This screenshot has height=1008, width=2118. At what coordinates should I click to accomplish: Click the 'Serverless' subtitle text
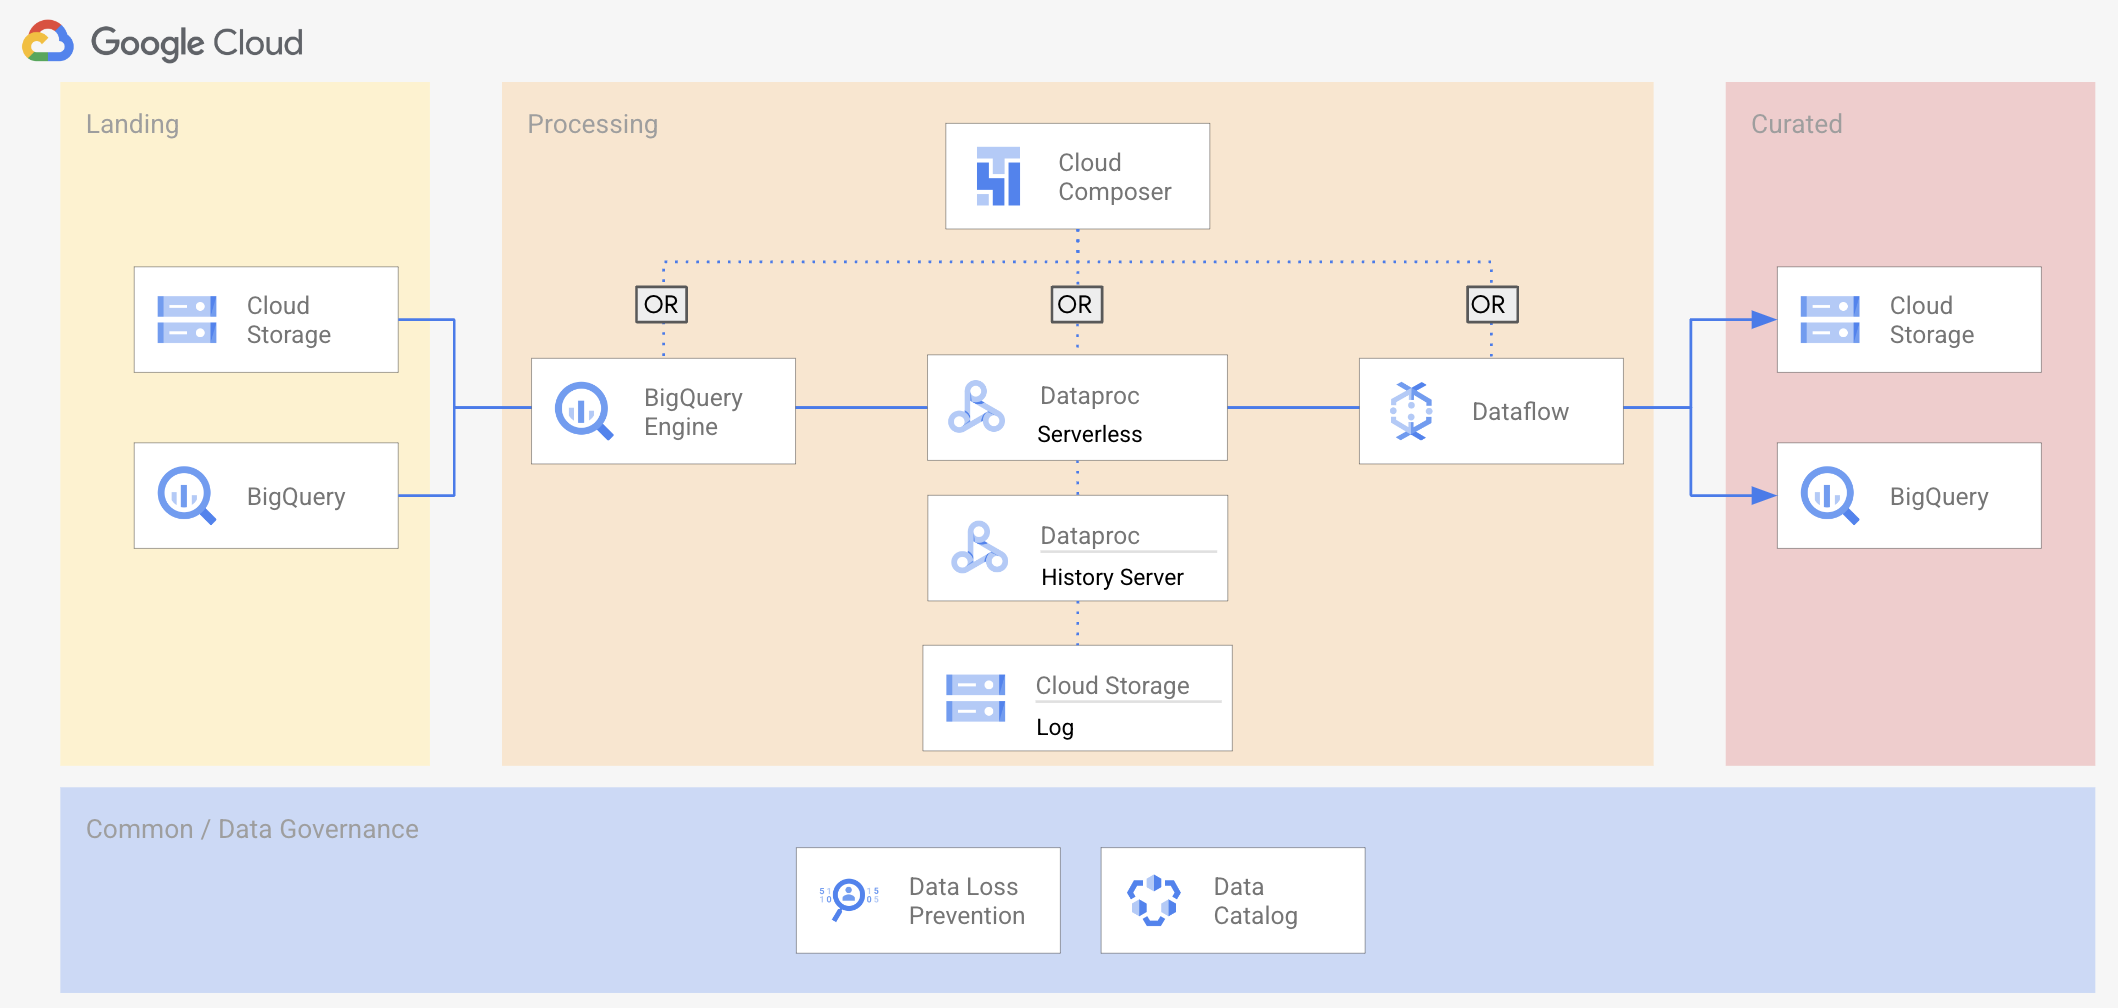click(1089, 434)
